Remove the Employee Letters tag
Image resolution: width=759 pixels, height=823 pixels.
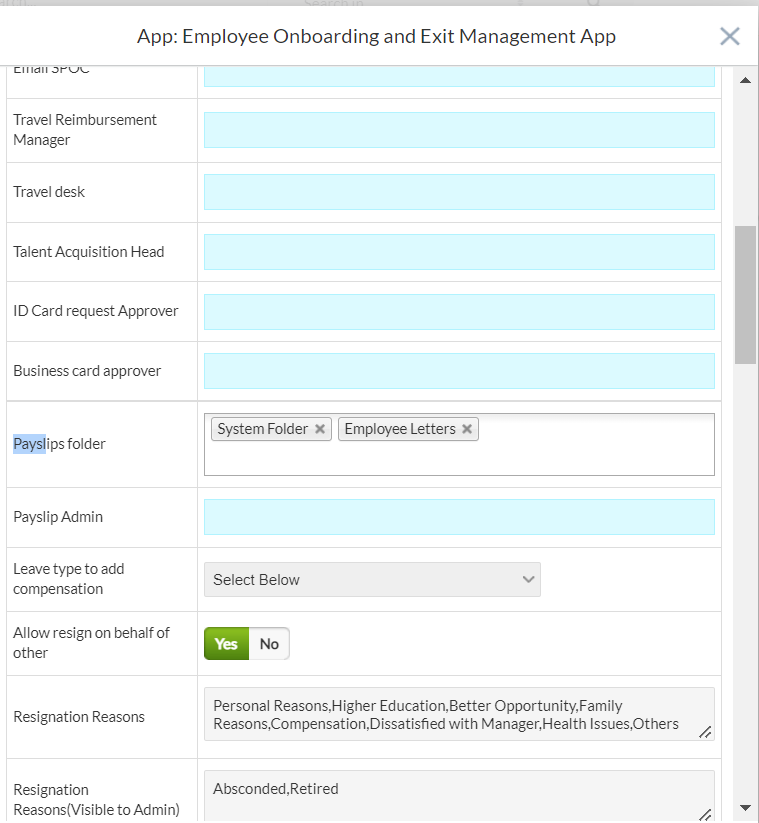pos(467,429)
